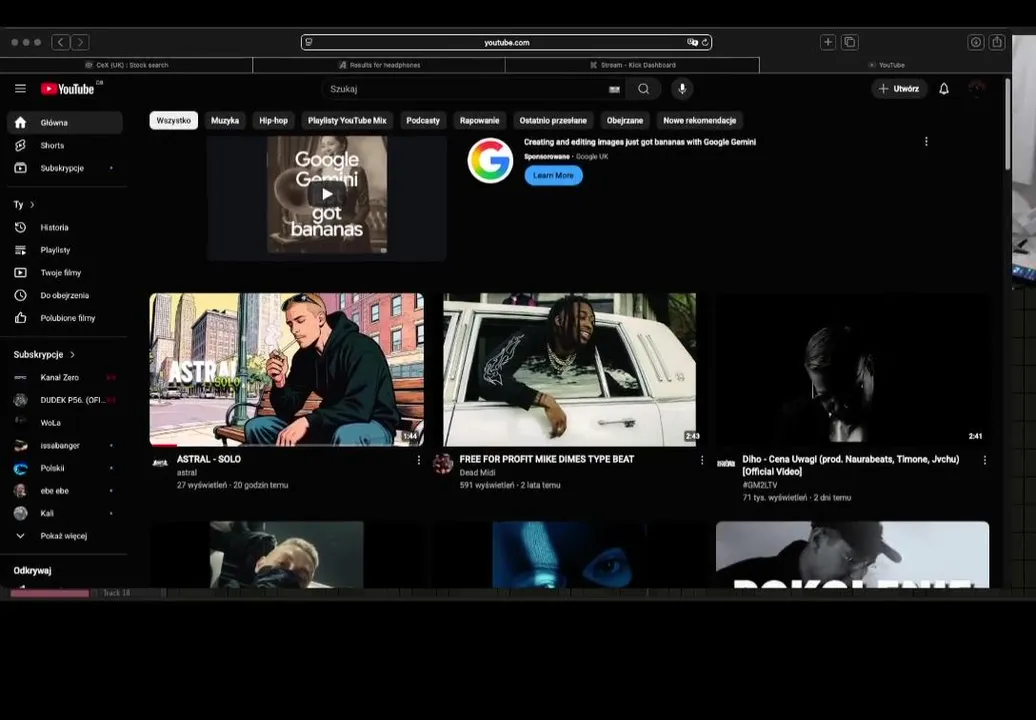The height and width of the screenshot is (720, 1036).
Task: Open the #GM2LTV channel name link
Action: pos(760,485)
